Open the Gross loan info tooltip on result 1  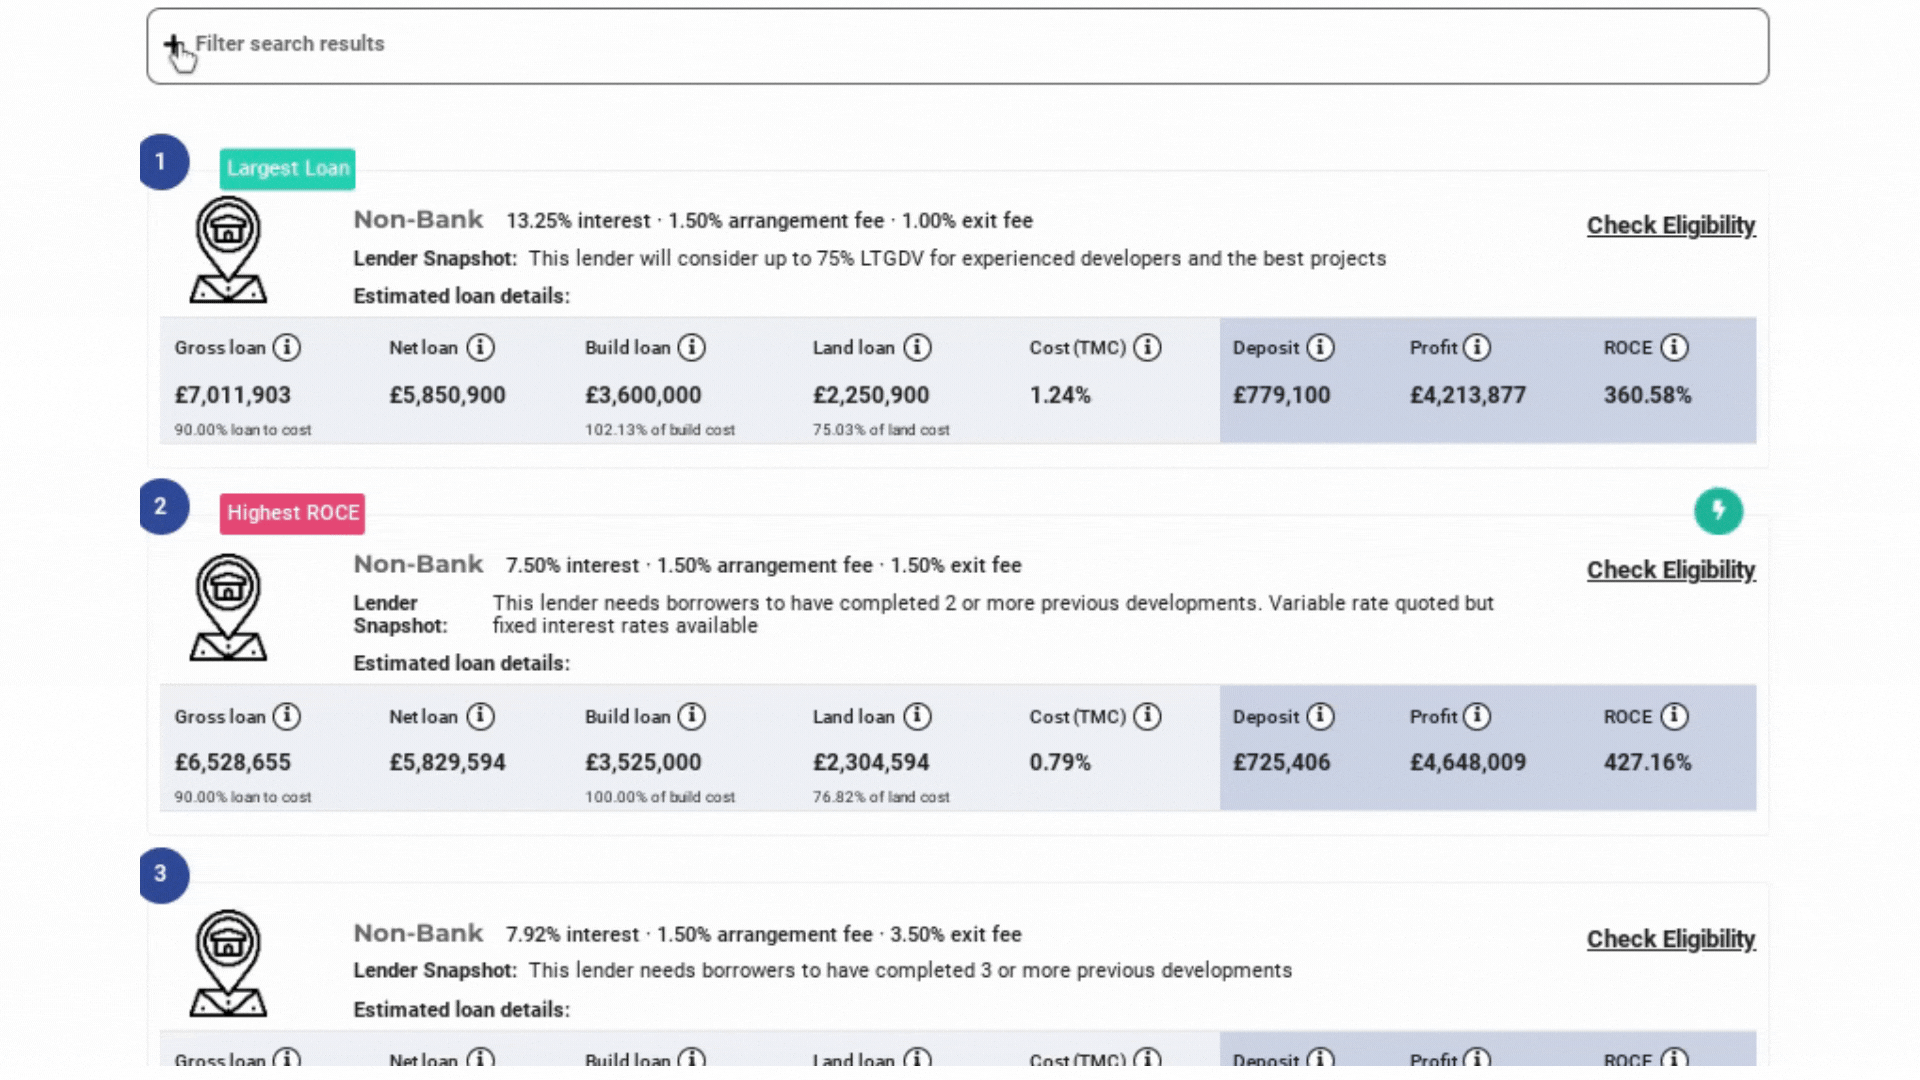click(x=289, y=347)
